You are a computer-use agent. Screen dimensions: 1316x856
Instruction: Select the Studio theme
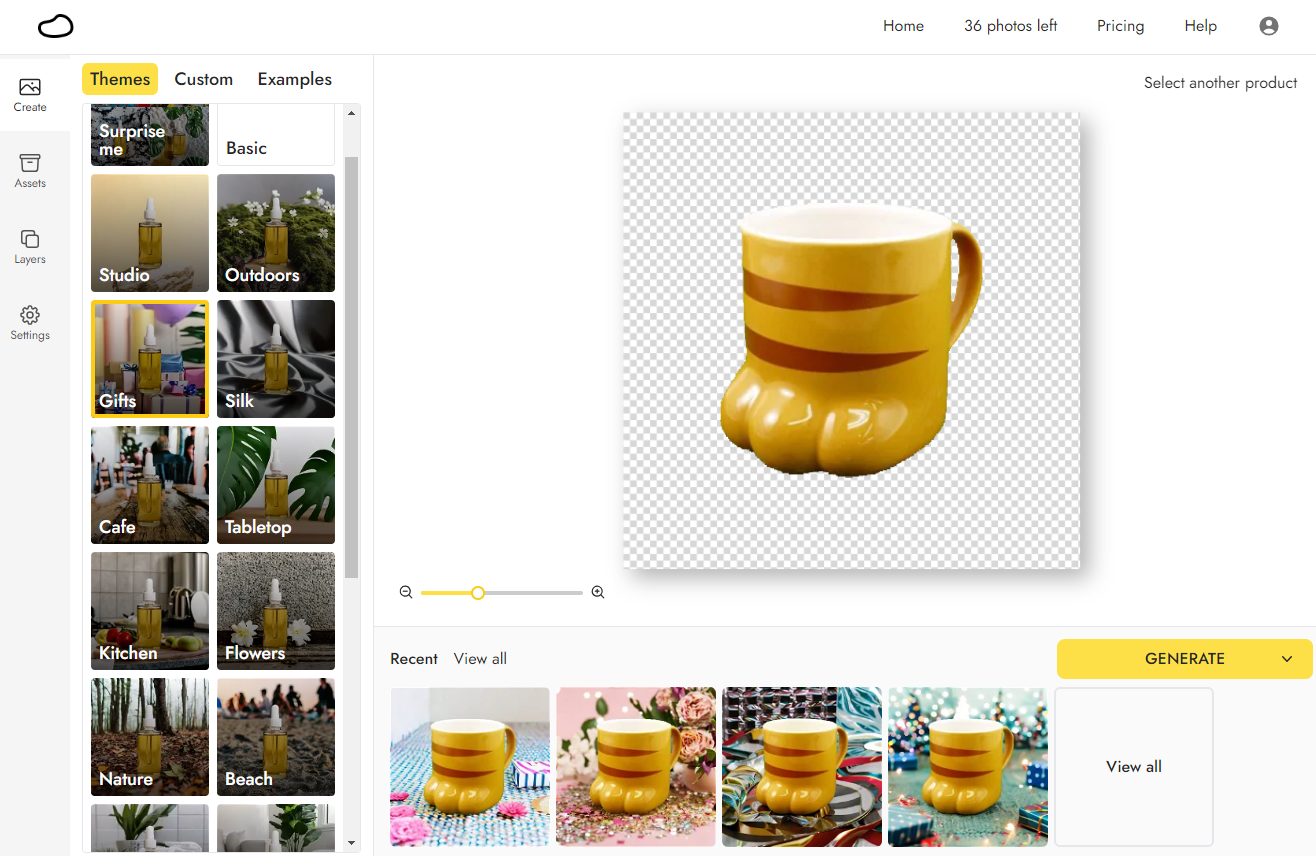[x=150, y=233]
